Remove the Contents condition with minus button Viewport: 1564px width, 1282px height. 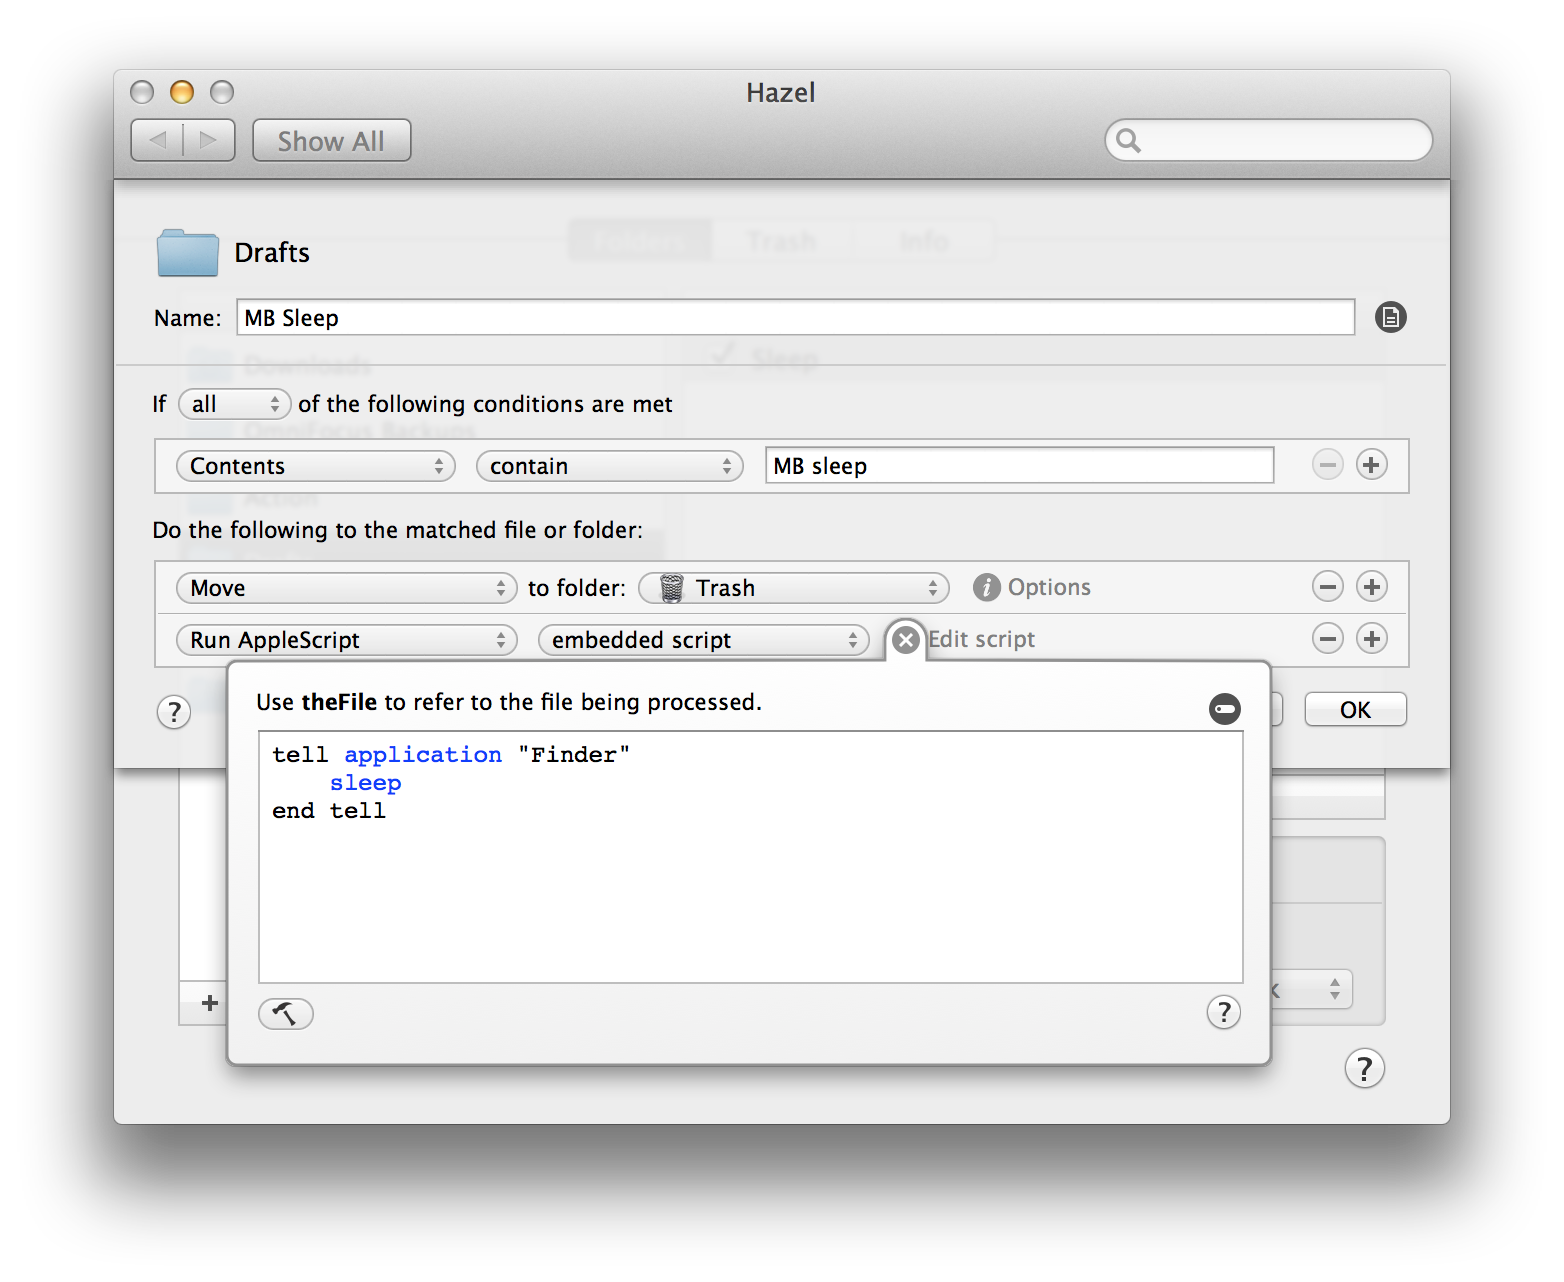click(1327, 465)
